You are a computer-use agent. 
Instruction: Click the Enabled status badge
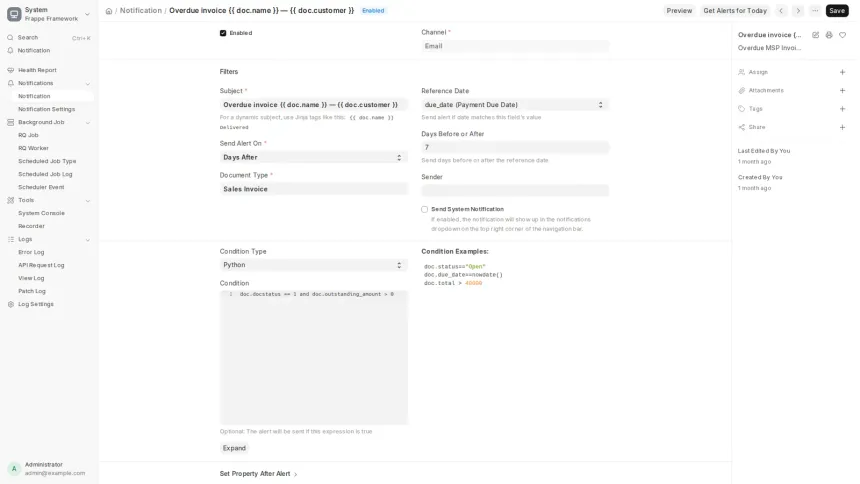pos(373,10)
